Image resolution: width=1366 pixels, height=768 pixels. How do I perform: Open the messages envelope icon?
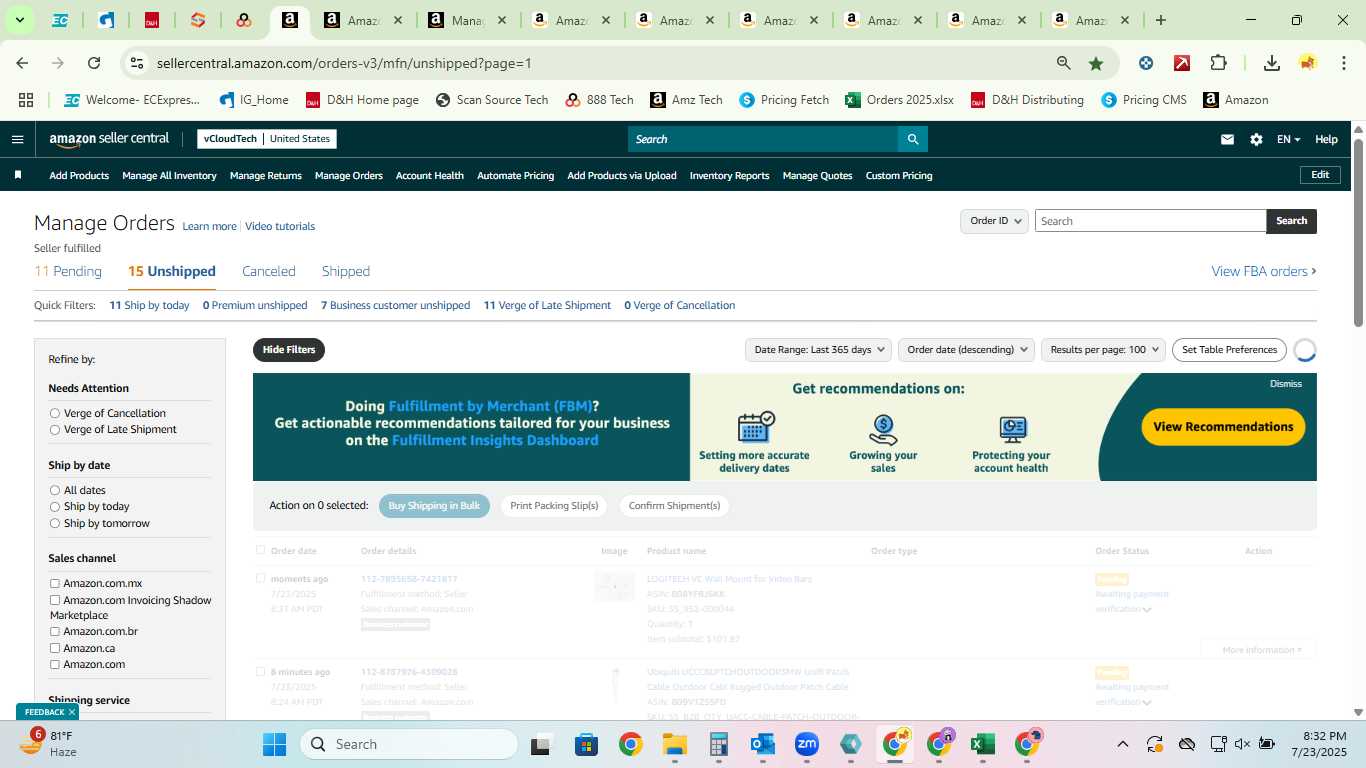[1227, 140]
